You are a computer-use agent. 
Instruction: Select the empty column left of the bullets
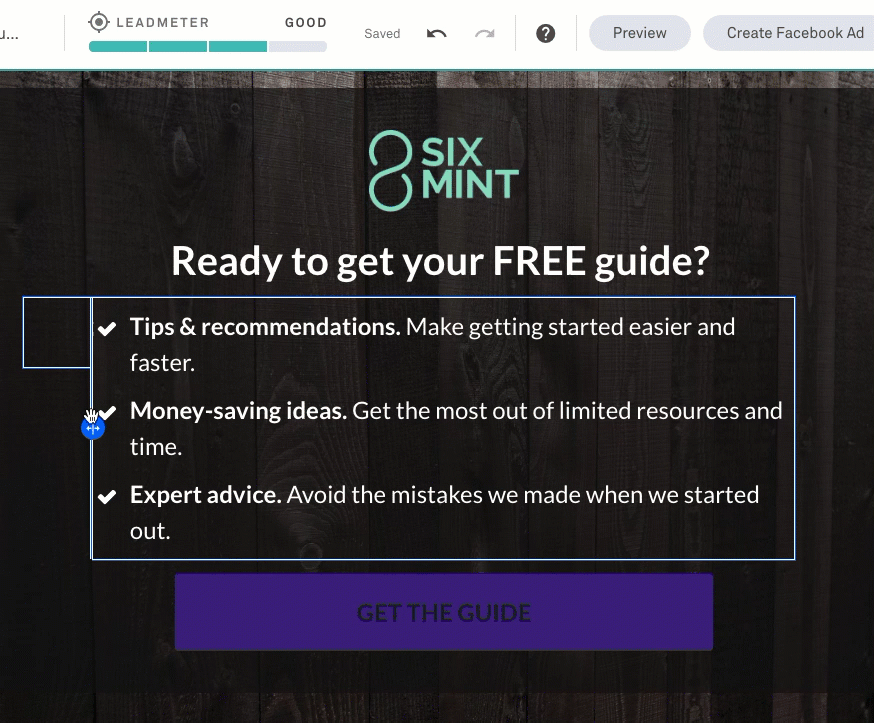[57, 333]
